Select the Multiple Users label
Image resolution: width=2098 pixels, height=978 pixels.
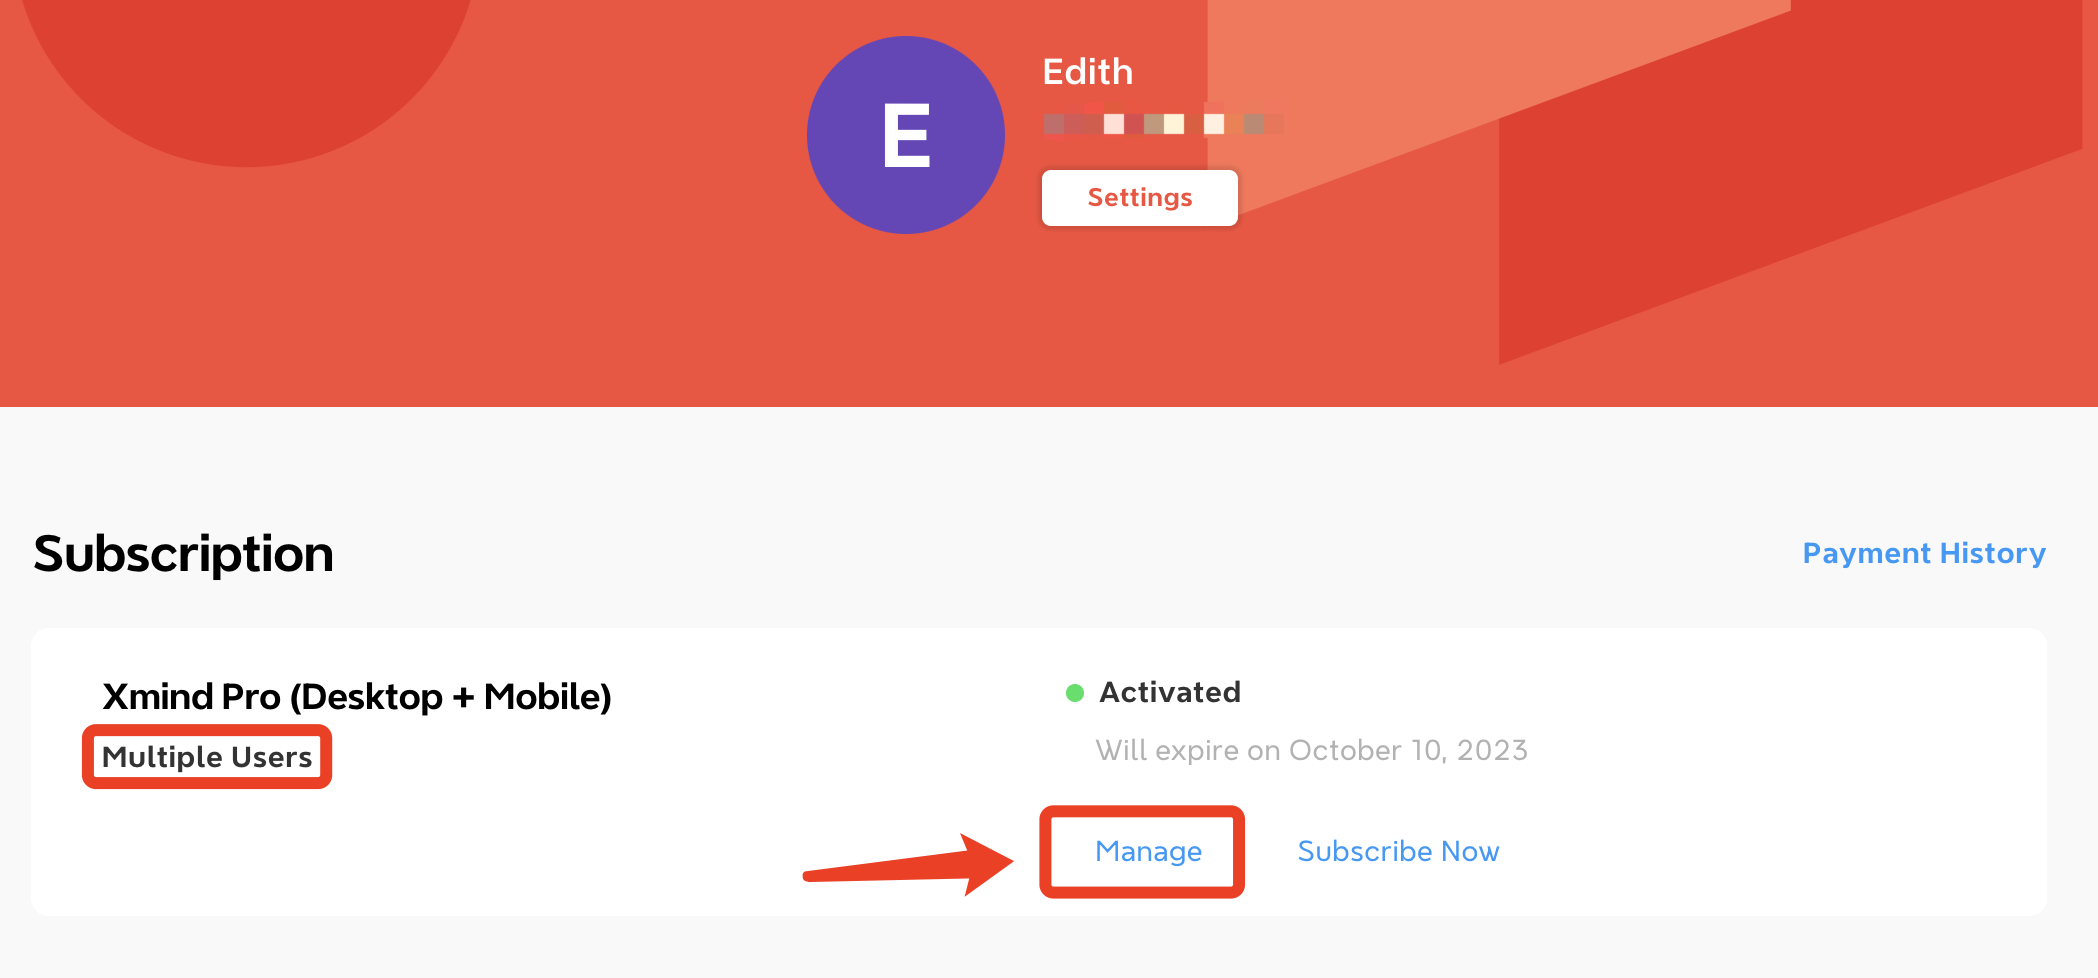(207, 757)
